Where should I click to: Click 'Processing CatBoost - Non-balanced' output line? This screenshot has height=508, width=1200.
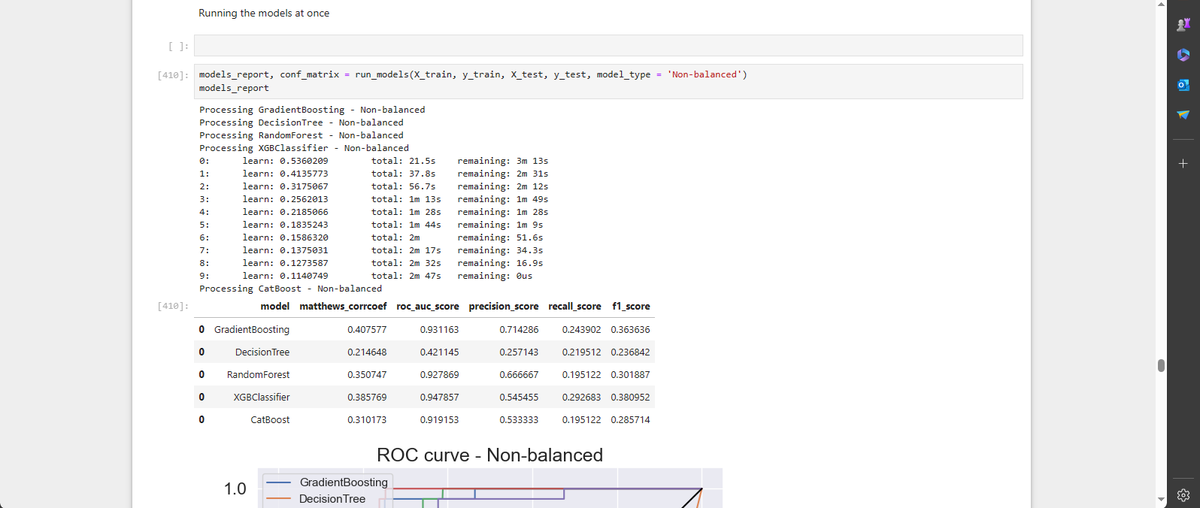291,288
